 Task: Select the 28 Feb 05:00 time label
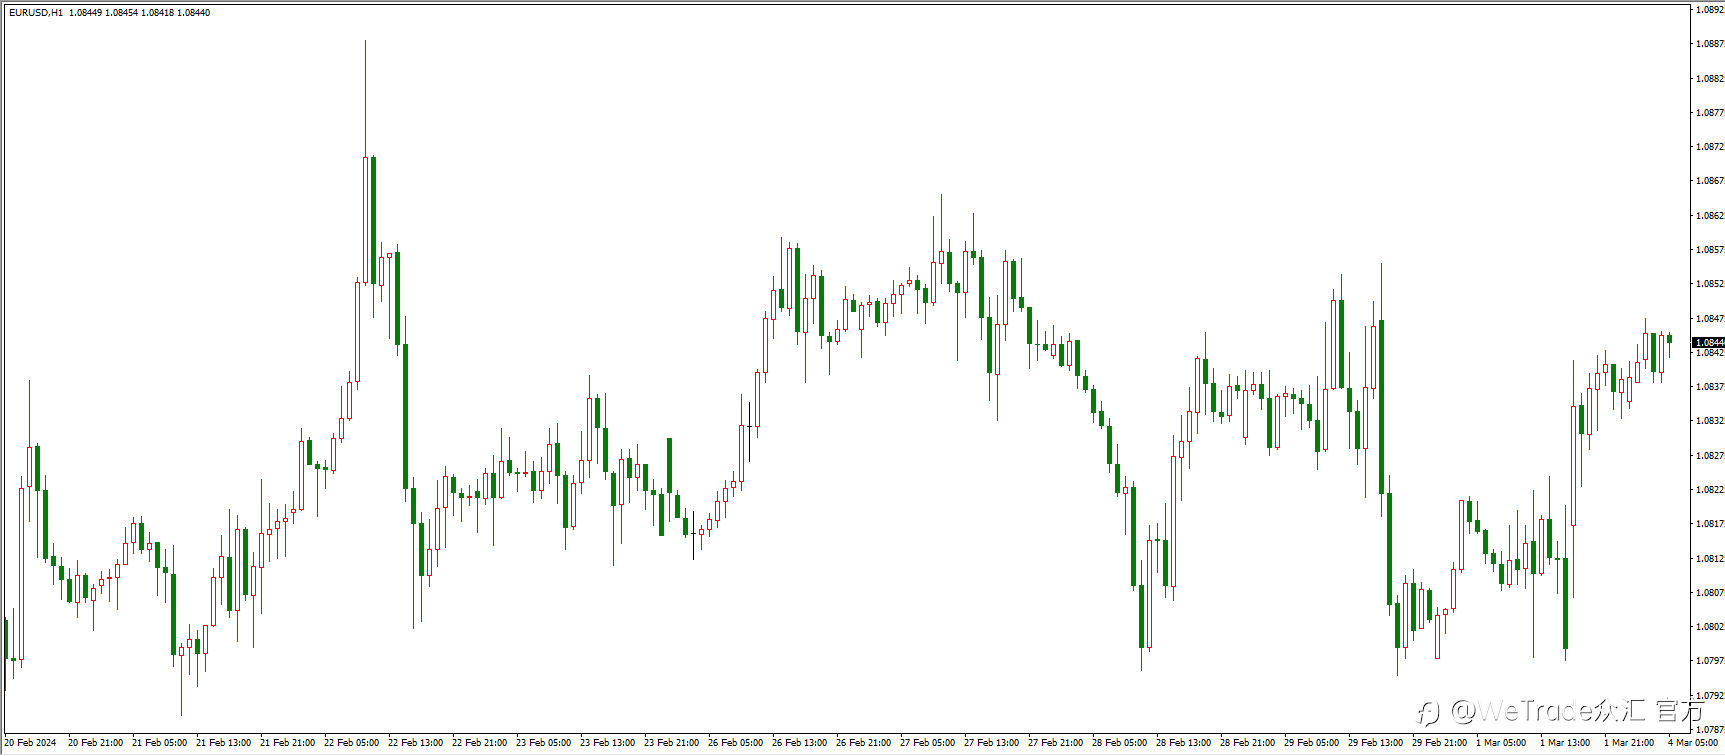[1119, 743]
